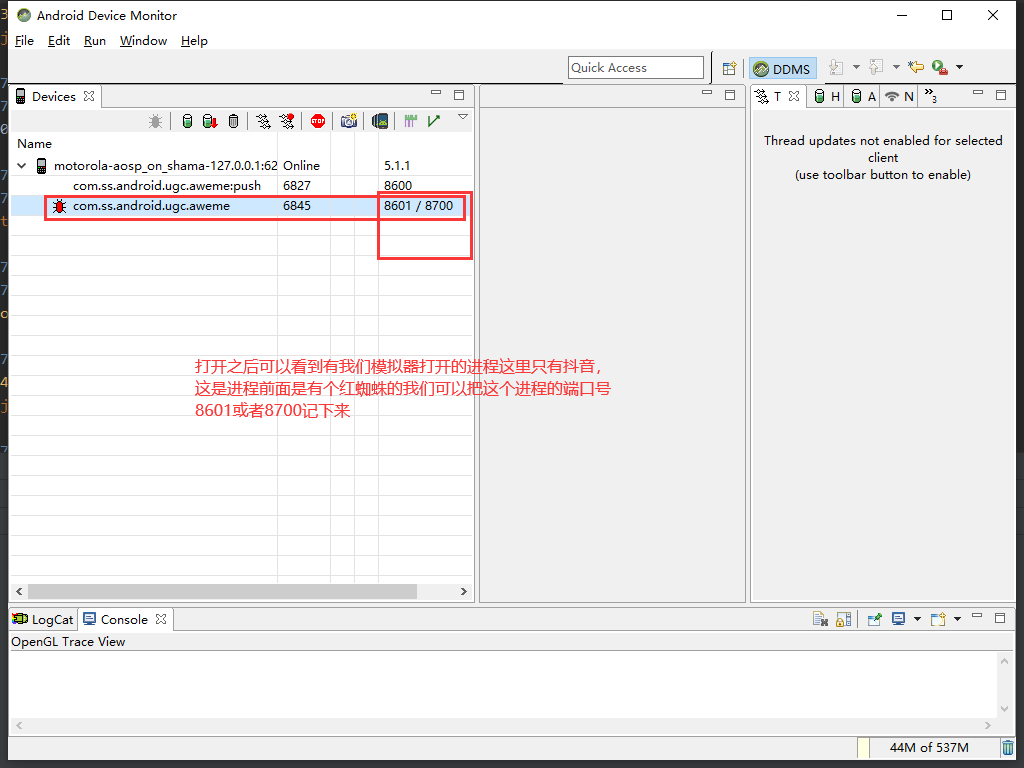Show hidden tabs via the overflow chevron
The height and width of the screenshot is (768, 1024).
tap(931, 97)
